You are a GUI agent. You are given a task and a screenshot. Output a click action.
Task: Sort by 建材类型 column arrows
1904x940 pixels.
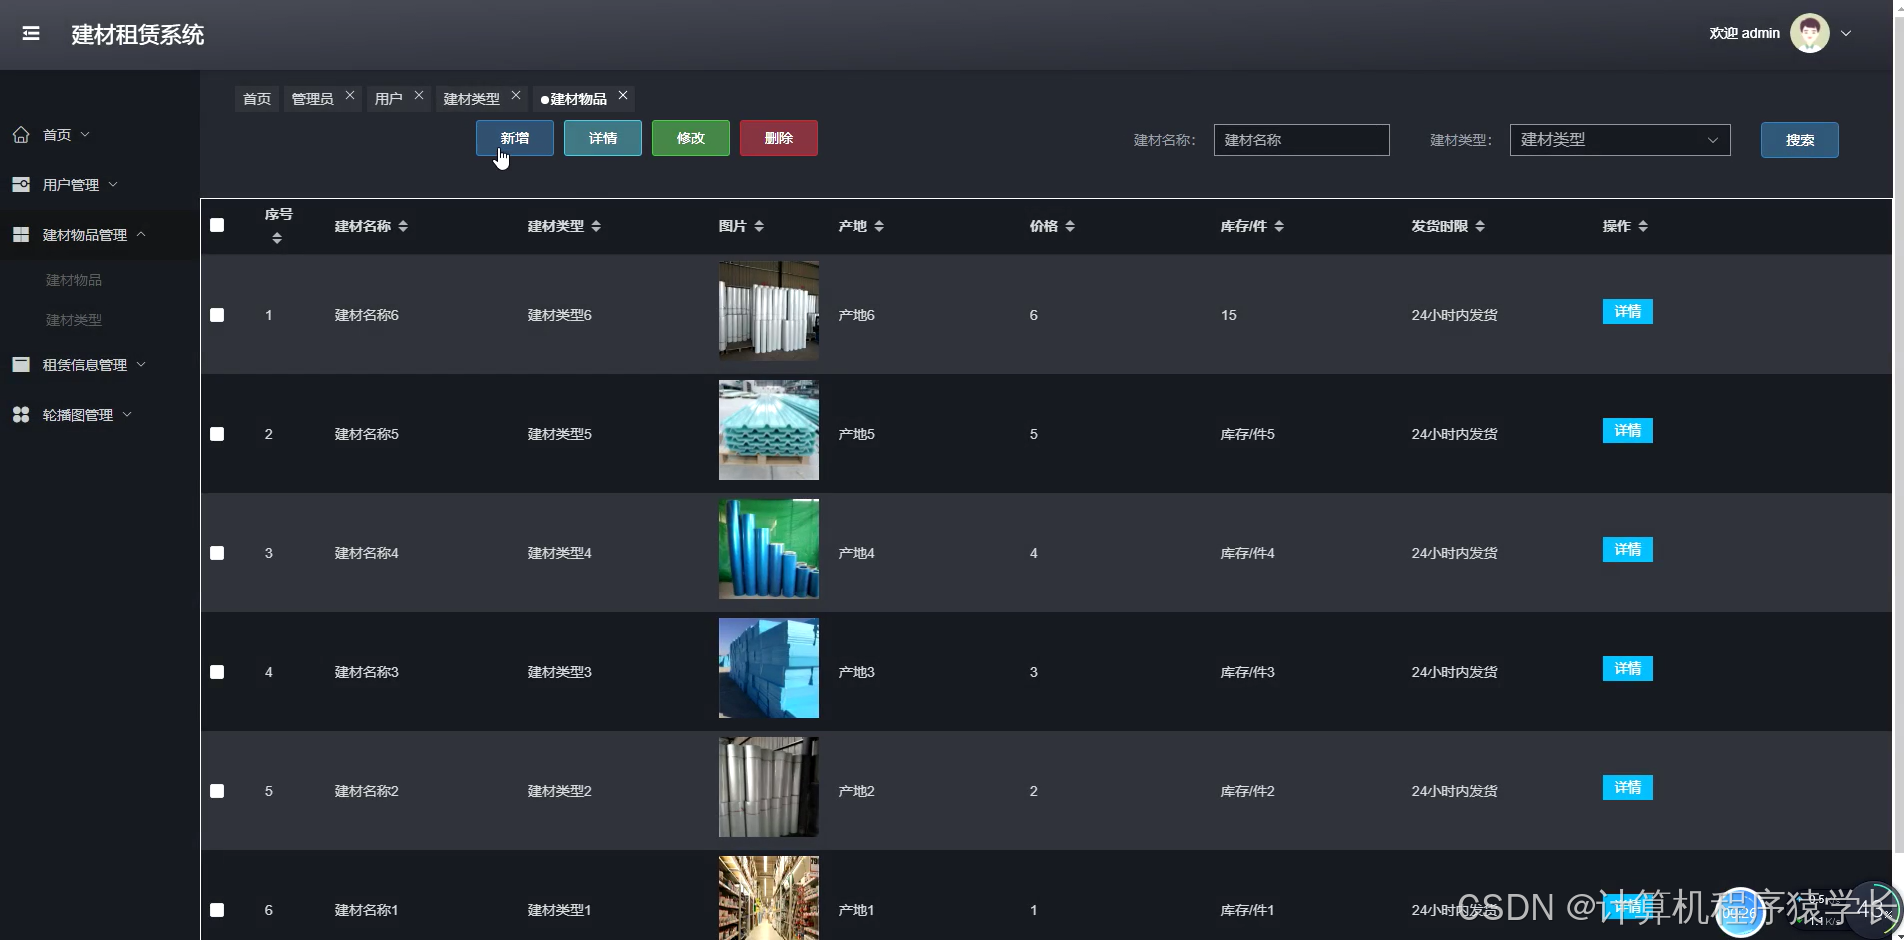tap(596, 226)
